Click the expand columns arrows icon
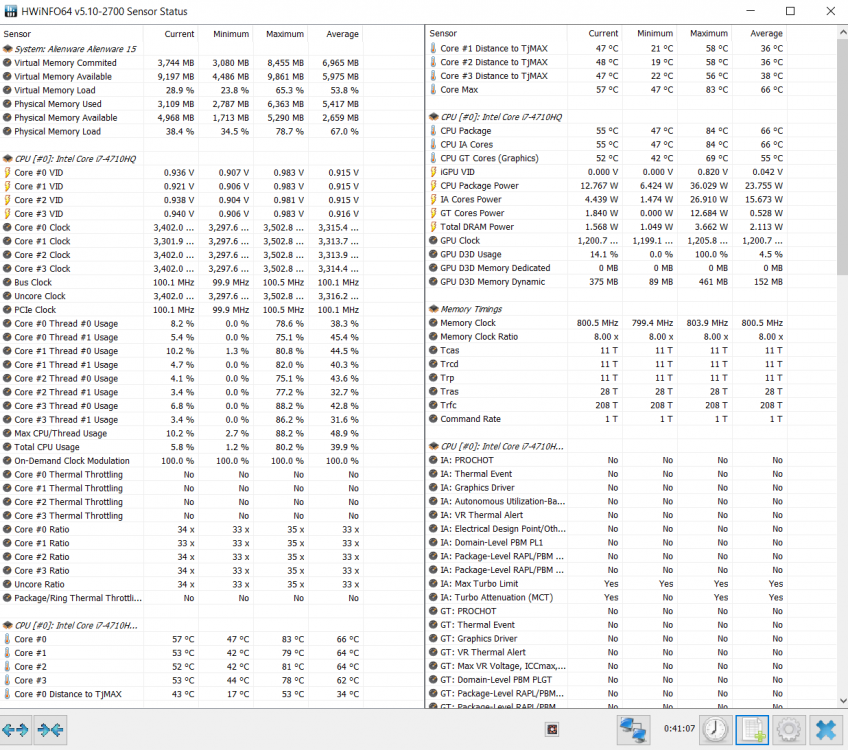 16,730
